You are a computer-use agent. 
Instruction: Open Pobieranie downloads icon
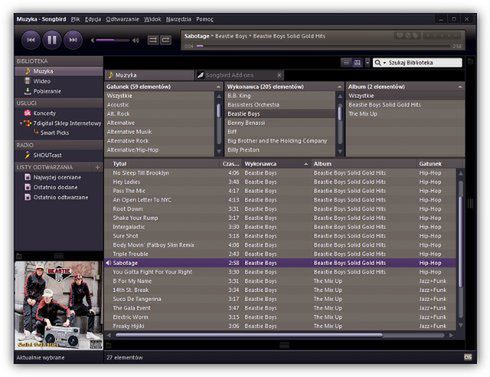28,91
